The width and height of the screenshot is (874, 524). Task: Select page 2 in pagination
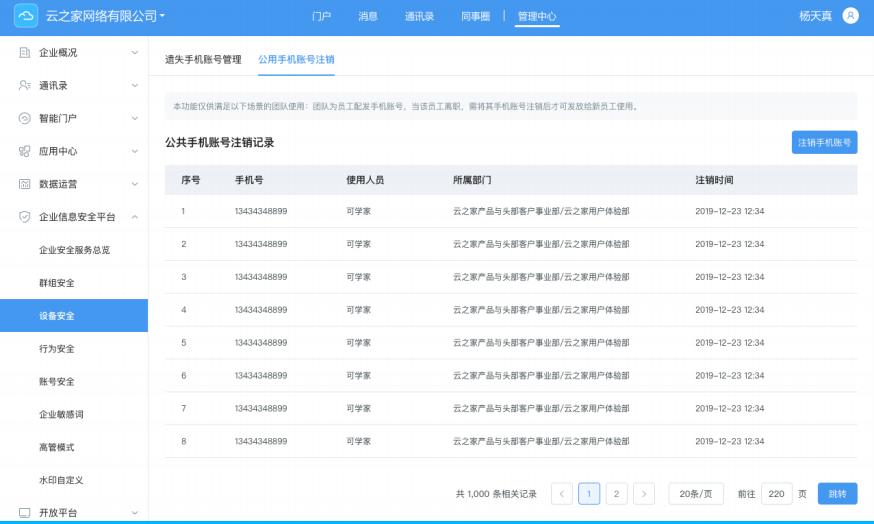coord(616,494)
